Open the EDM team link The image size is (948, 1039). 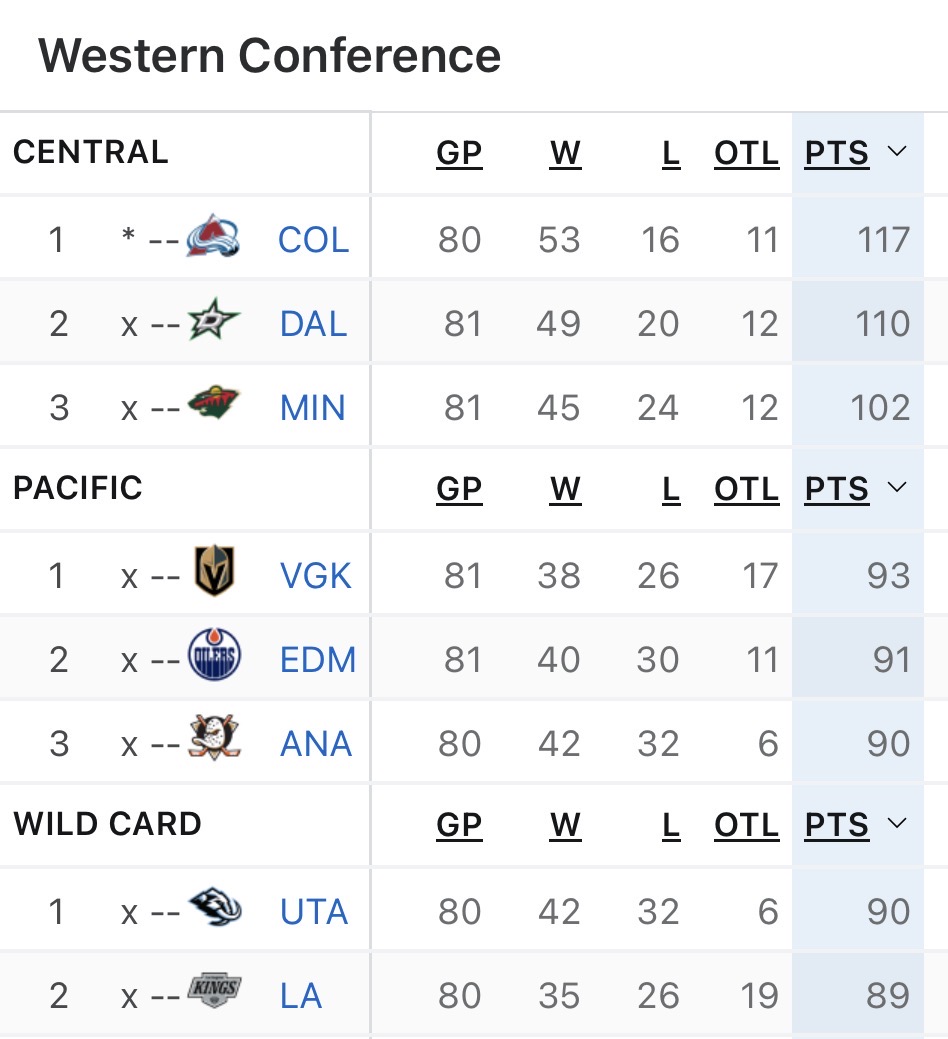click(x=318, y=660)
